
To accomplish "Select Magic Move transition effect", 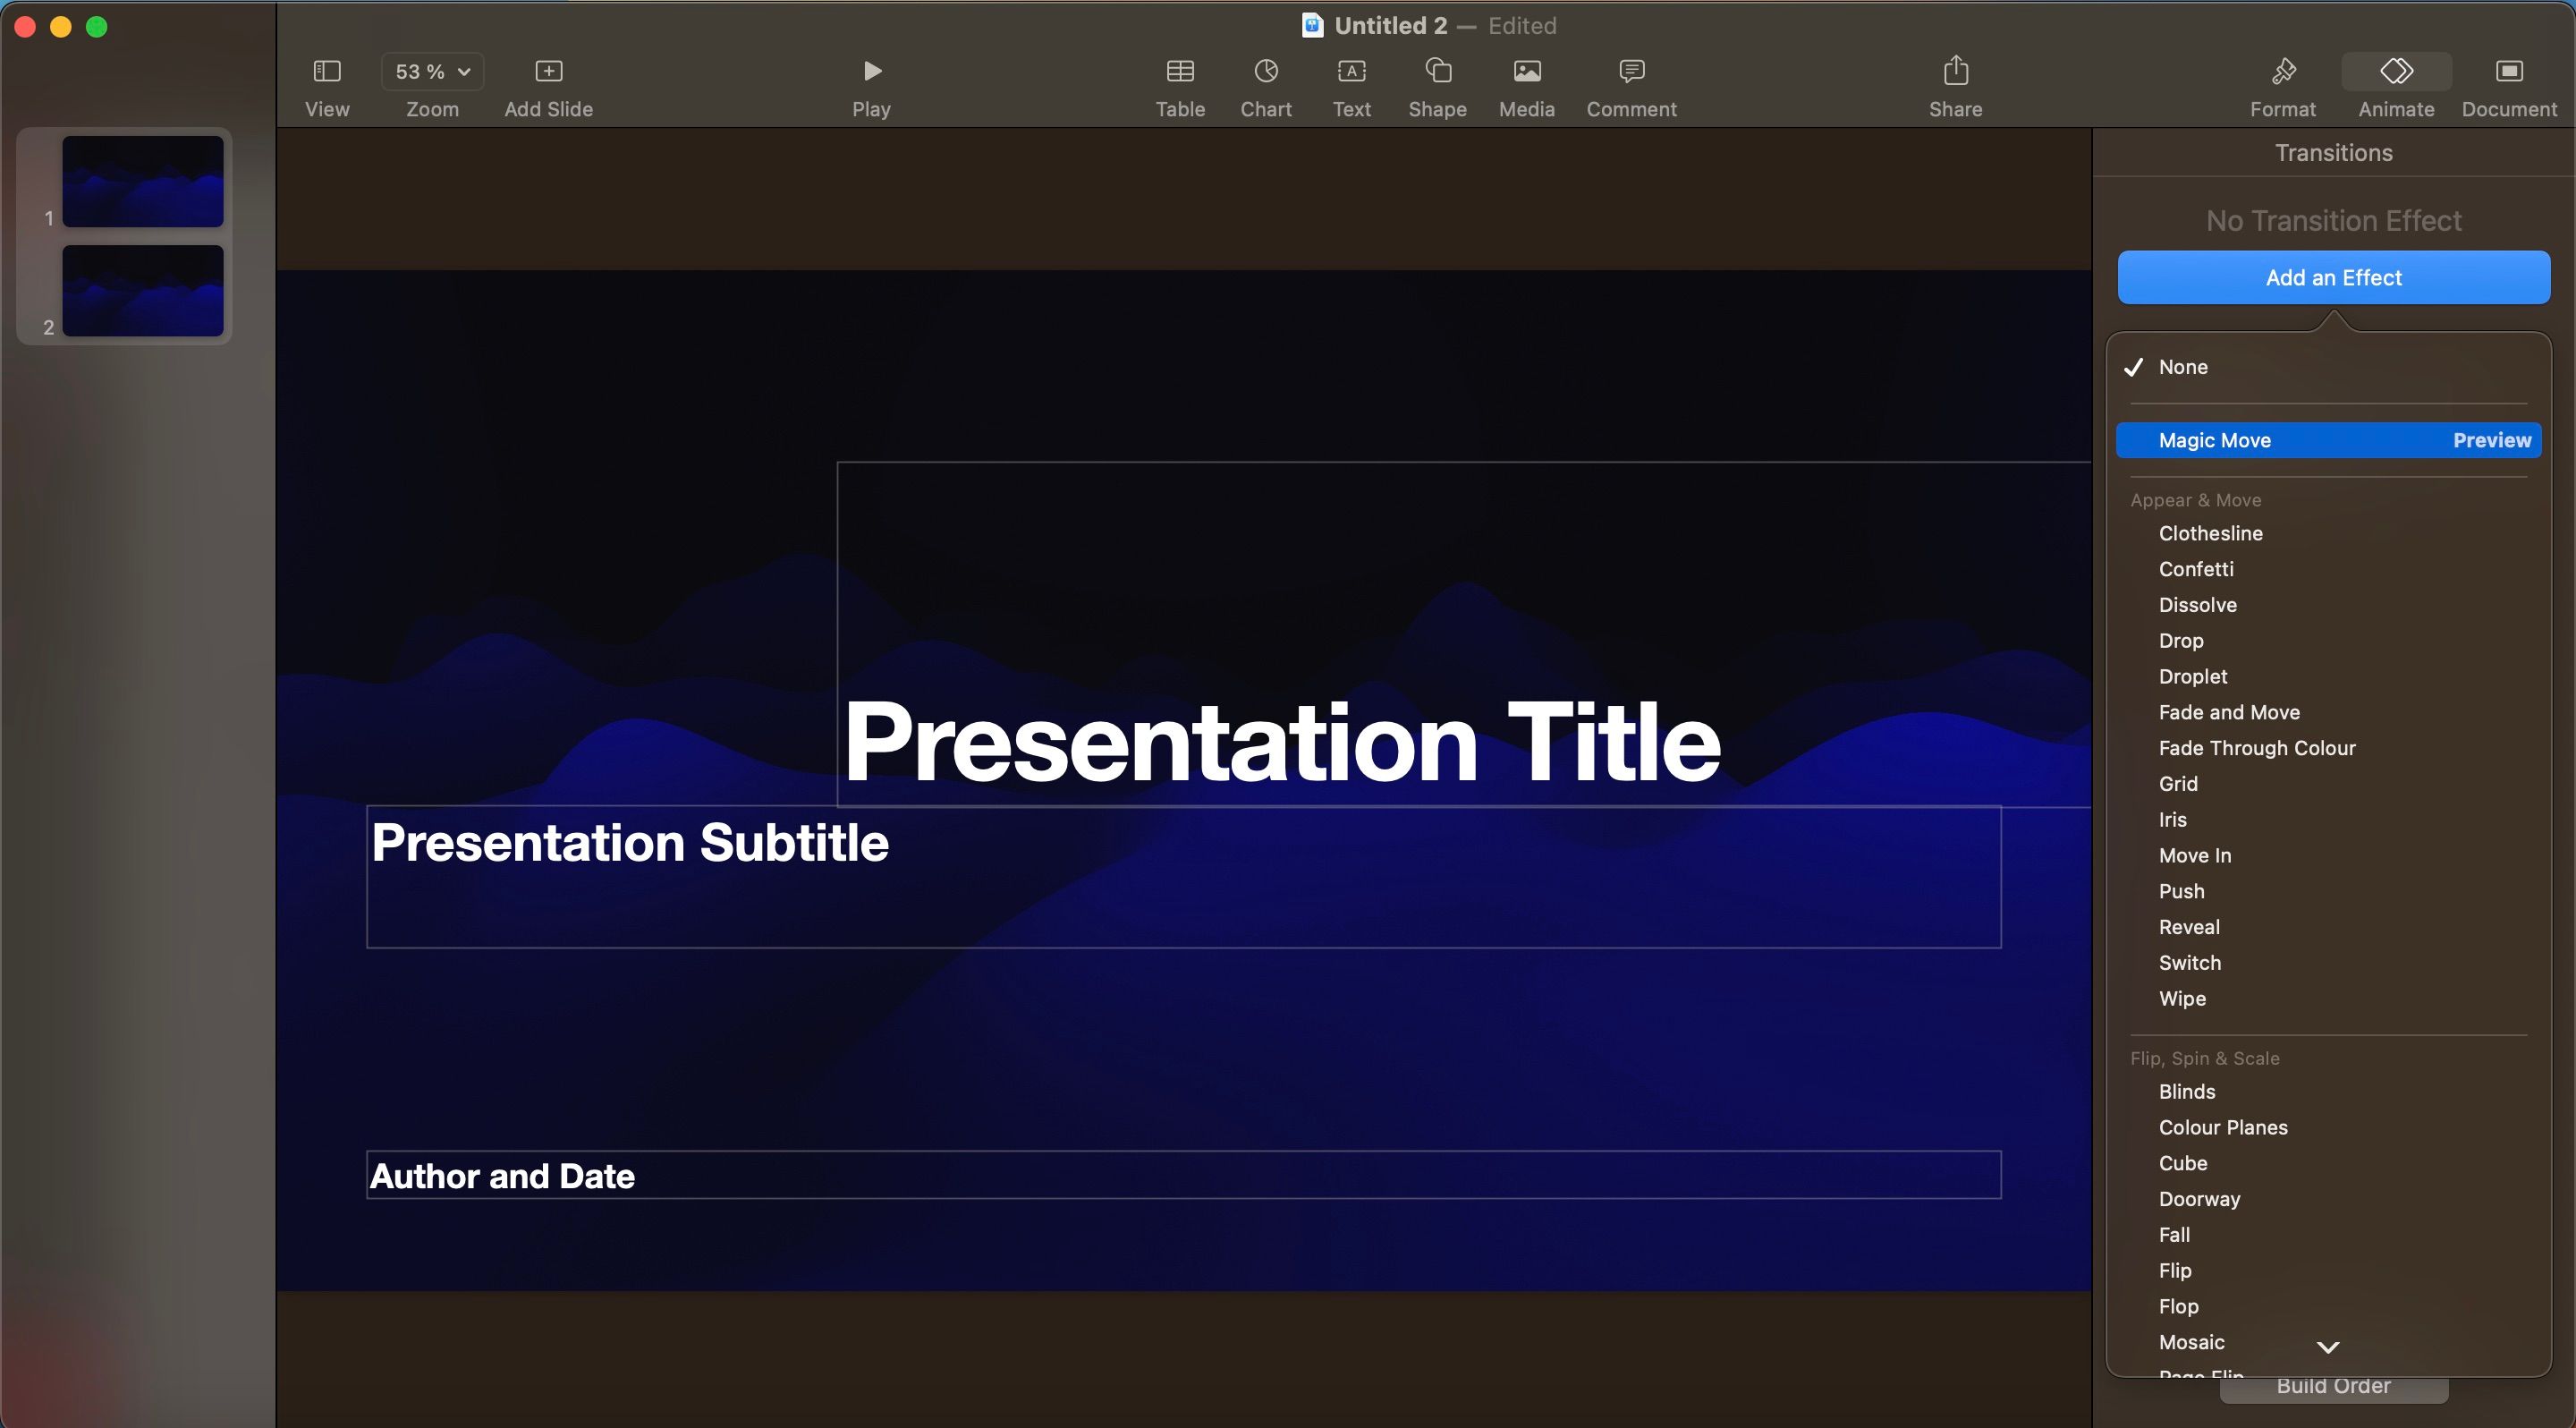I will 2216,439.
